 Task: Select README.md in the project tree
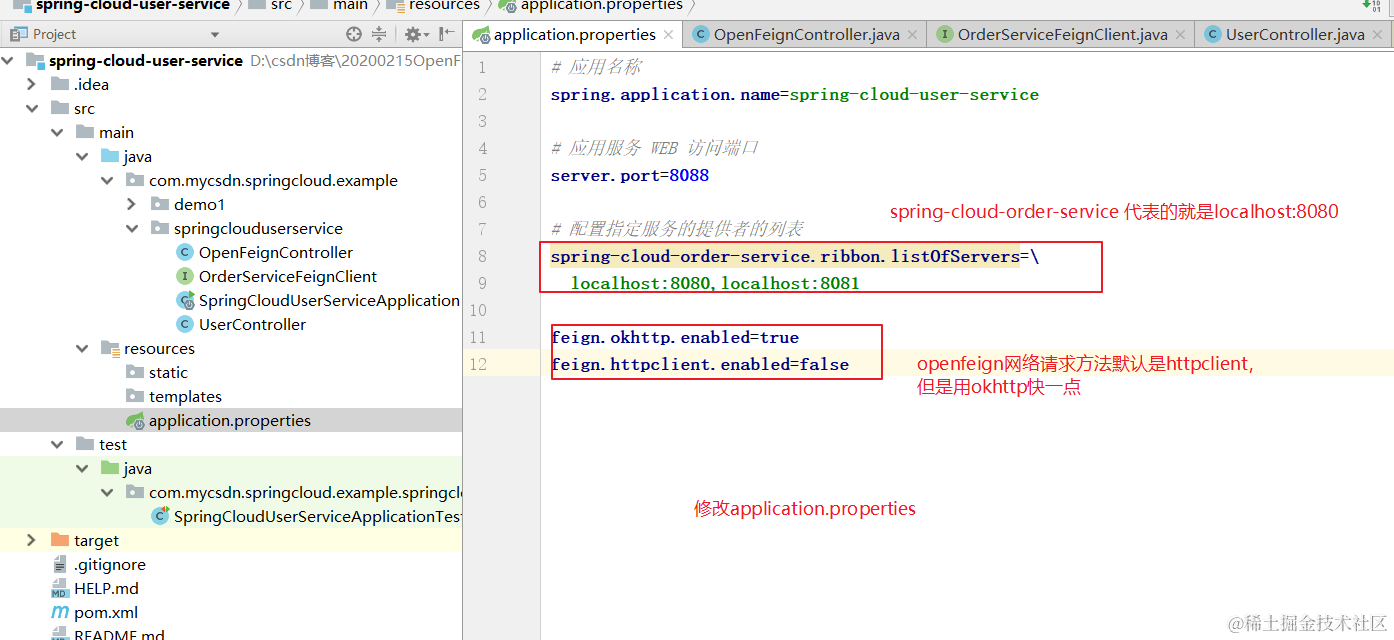click(x=118, y=634)
